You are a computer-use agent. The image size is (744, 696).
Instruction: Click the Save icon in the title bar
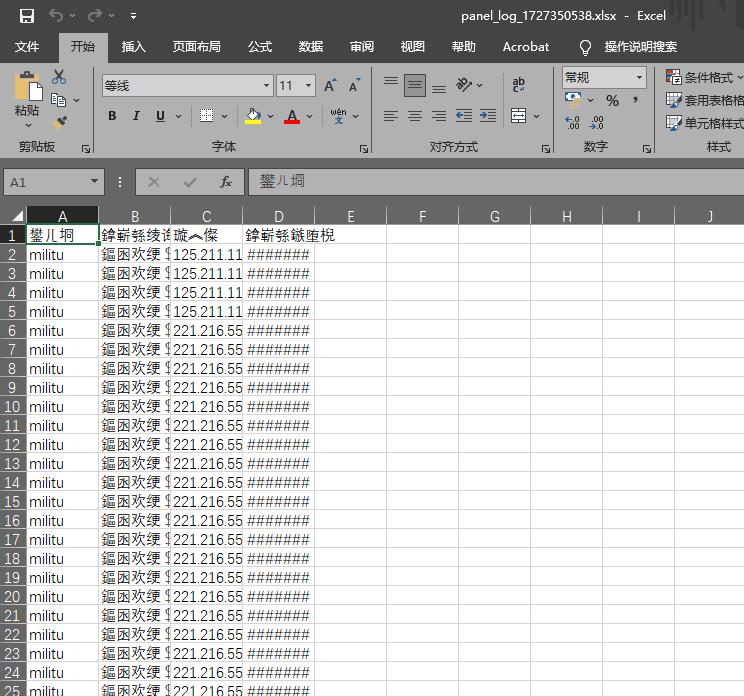pyautogui.click(x=27, y=16)
